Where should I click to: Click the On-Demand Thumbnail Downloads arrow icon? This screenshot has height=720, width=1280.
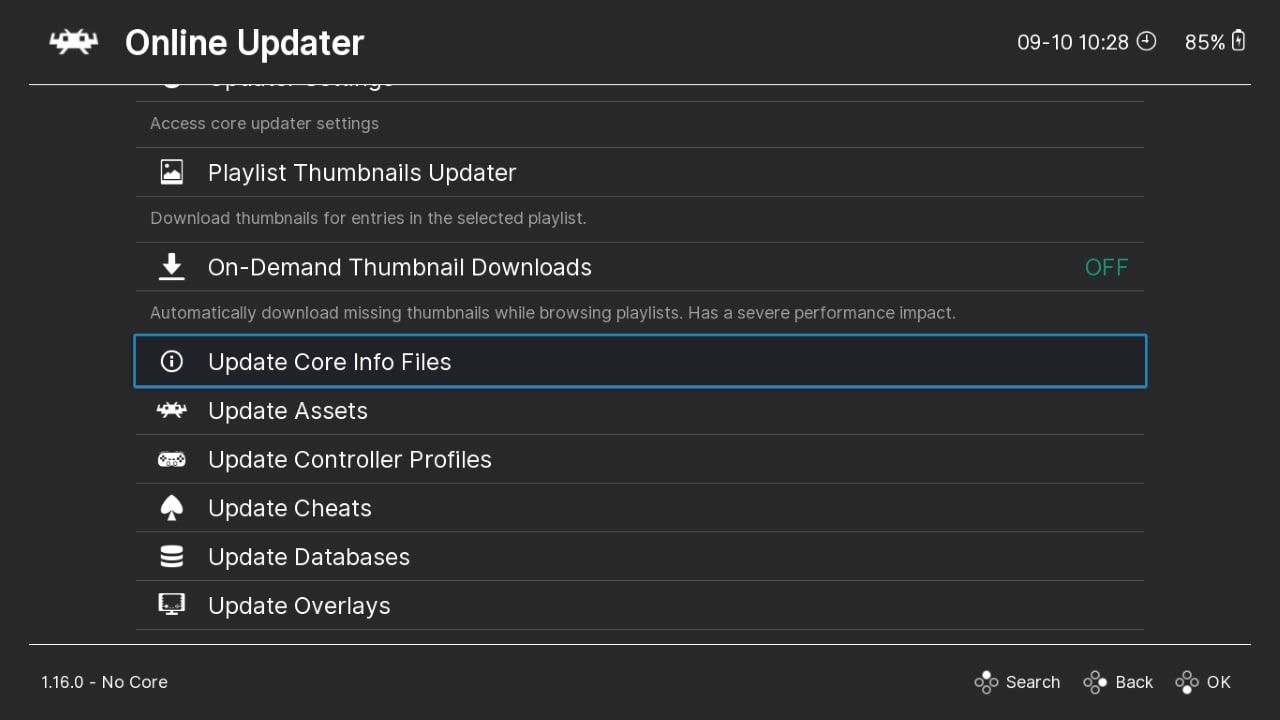172,267
